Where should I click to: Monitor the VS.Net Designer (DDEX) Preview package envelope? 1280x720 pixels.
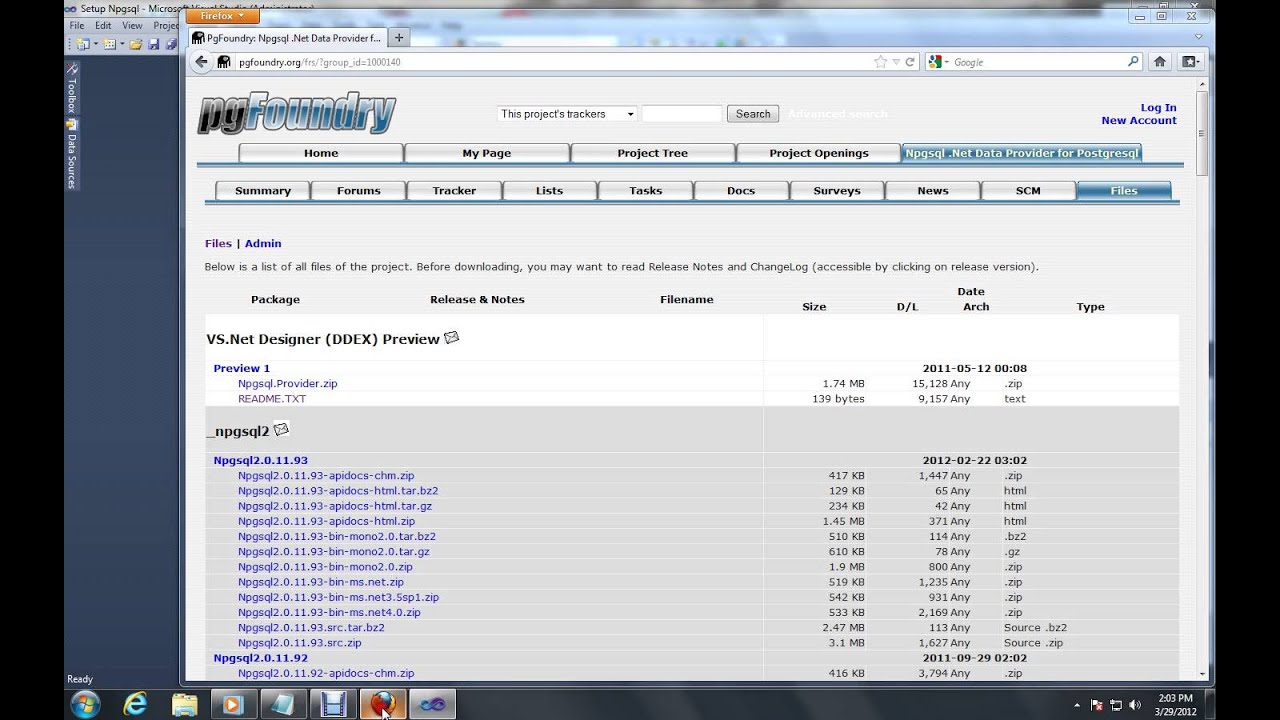451,338
